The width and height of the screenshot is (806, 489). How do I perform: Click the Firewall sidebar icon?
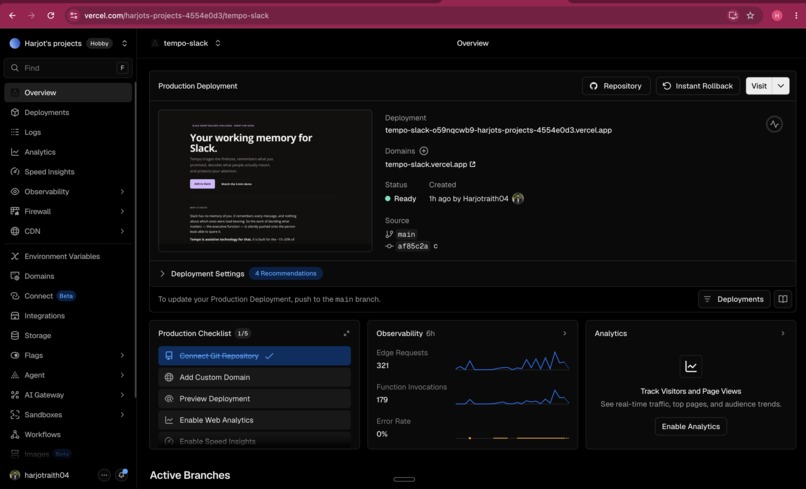[15, 211]
